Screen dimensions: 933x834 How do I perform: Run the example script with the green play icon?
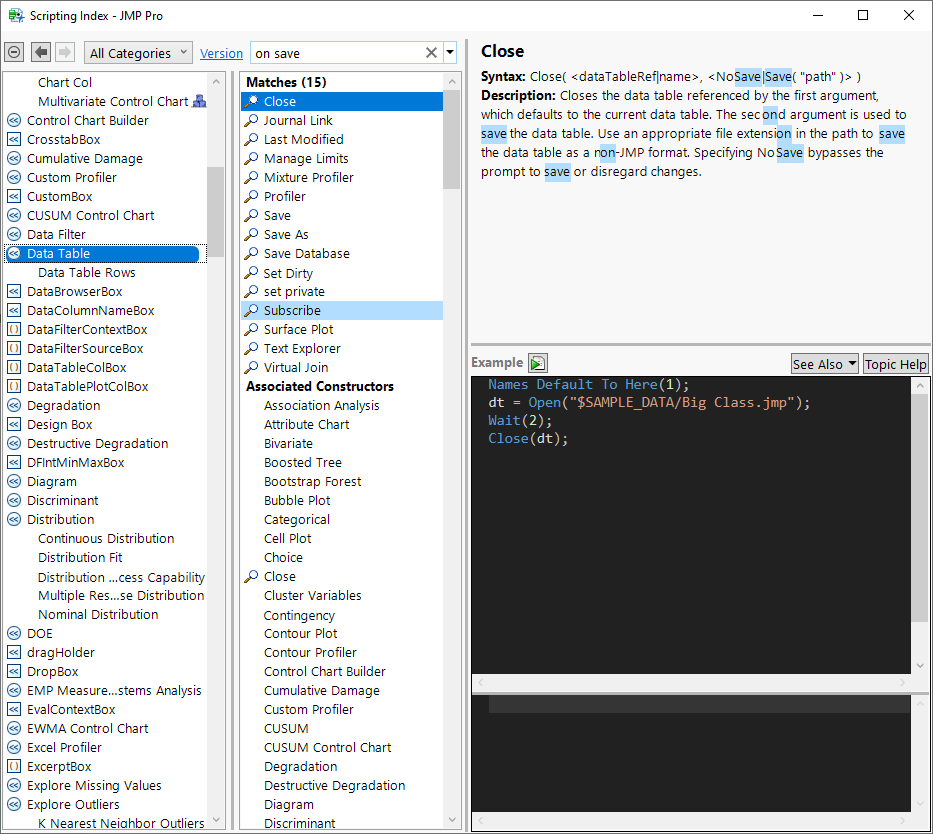[x=538, y=363]
